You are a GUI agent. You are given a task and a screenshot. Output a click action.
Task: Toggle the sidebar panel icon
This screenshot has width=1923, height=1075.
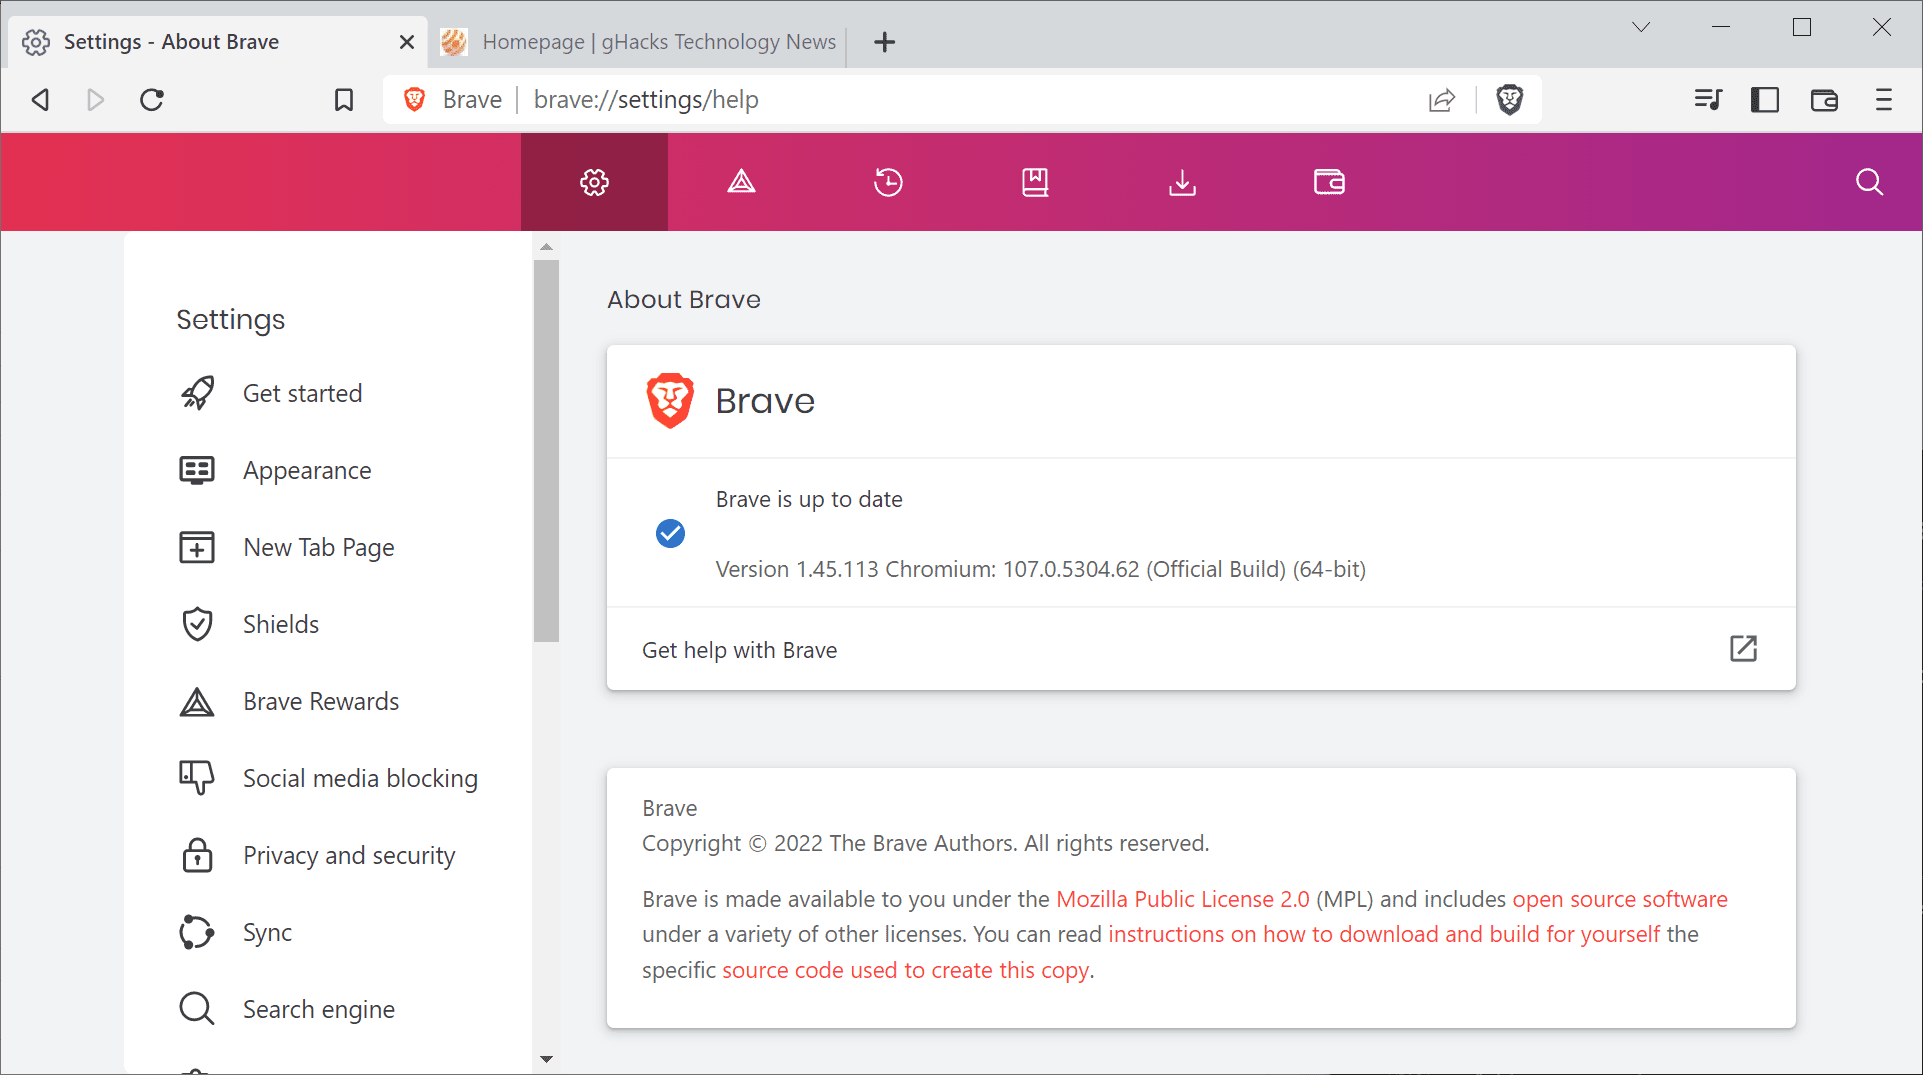(x=1765, y=100)
